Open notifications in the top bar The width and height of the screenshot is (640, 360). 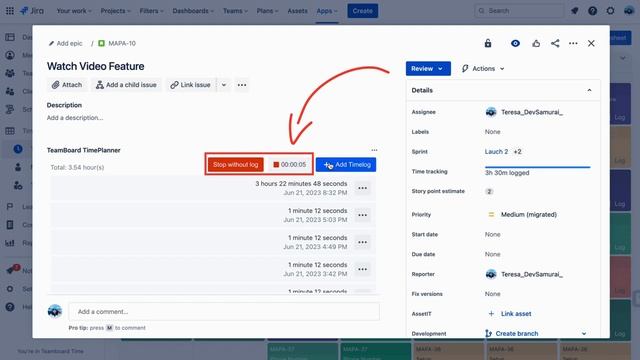tap(575, 11)
